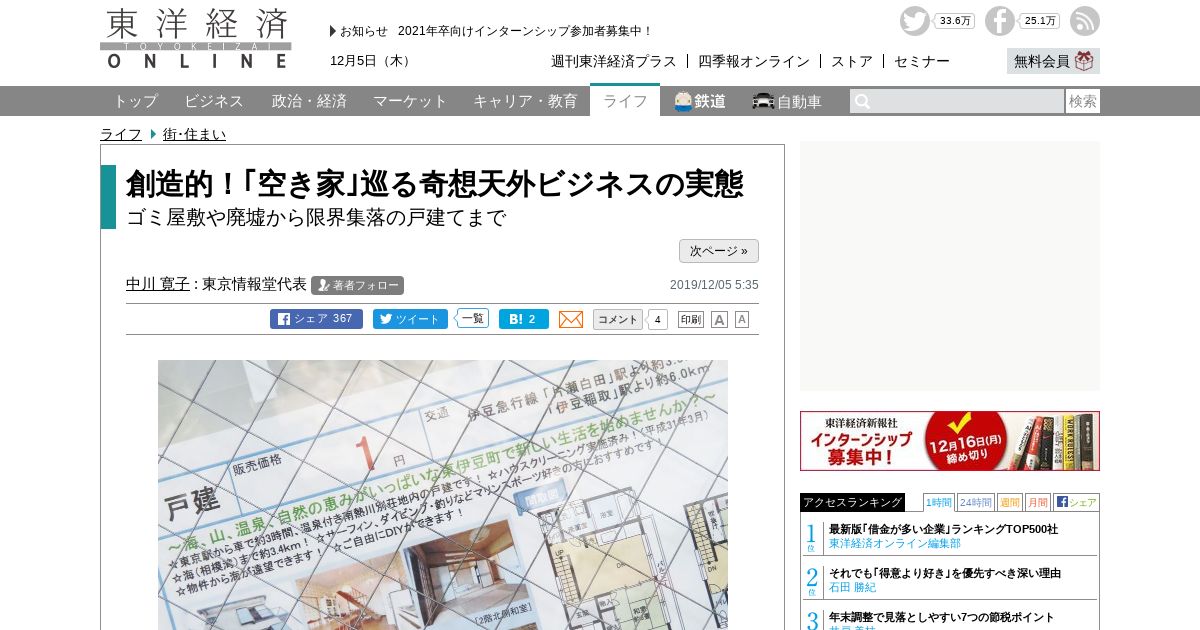Click the article photo of house flyer

pyautogui.click(x=443, y=495)
